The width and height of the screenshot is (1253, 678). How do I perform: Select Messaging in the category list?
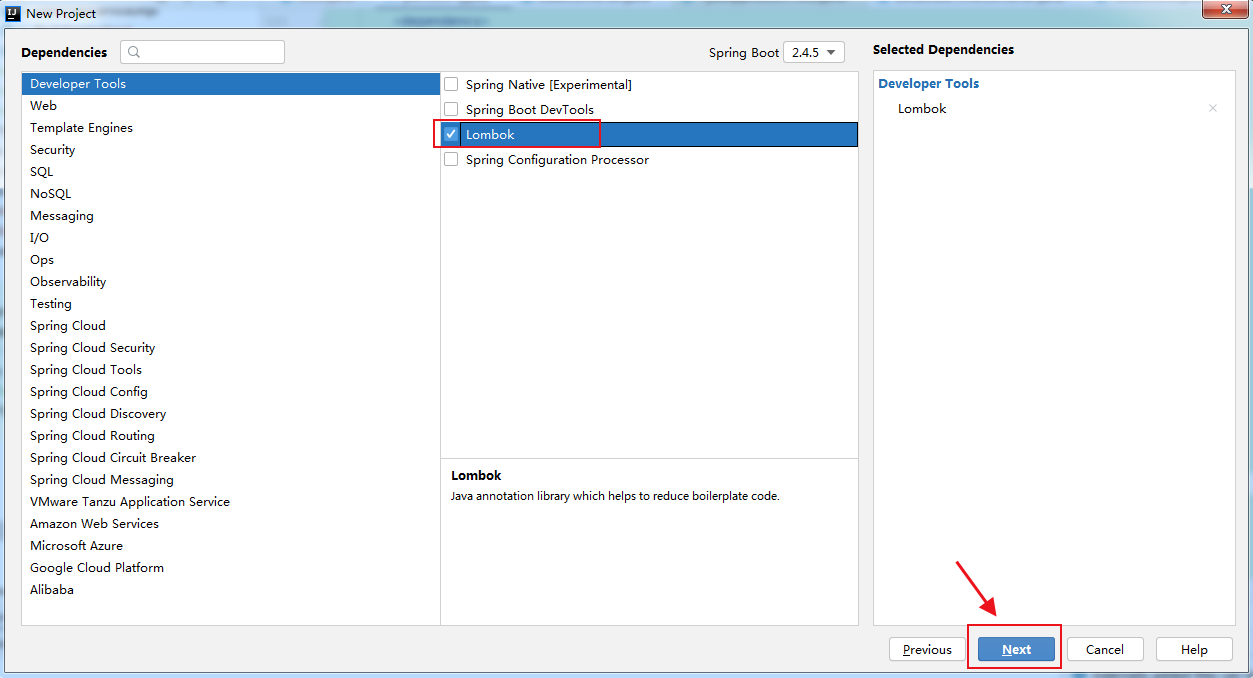[x=231, y=216]
